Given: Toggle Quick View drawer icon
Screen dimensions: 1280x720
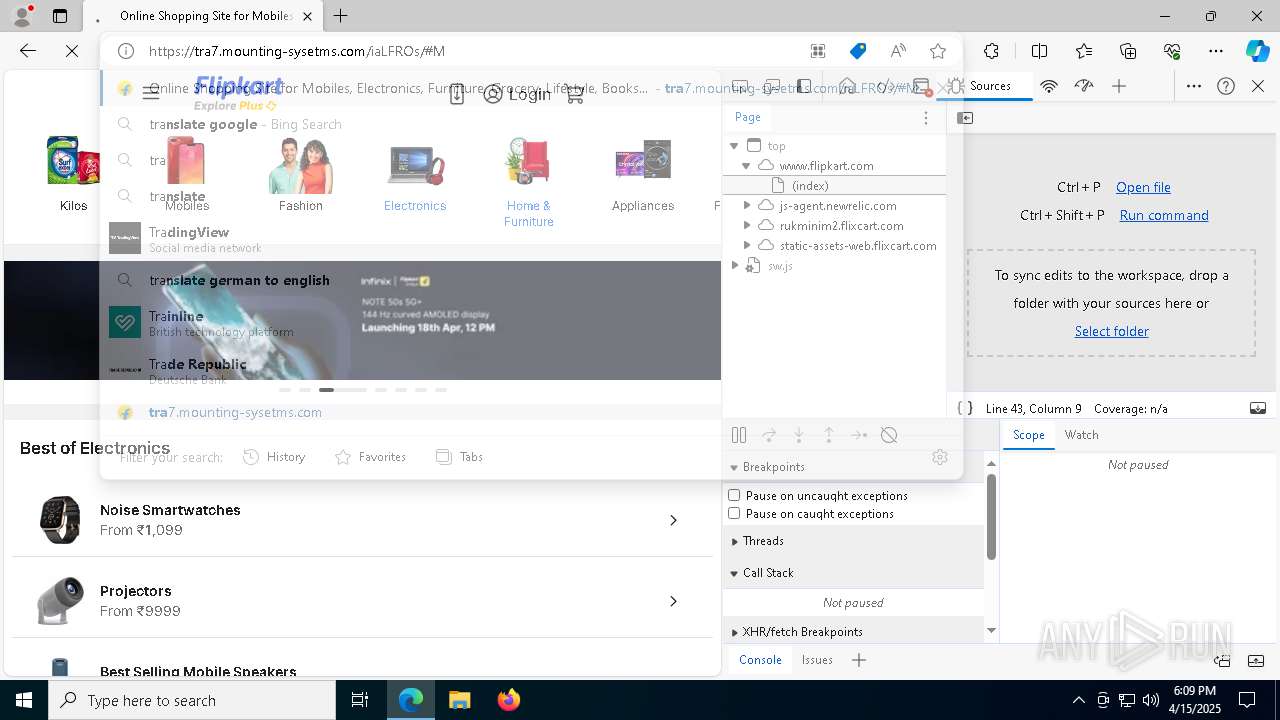Looking at the screenshot, I should (x=1258, y=408).
